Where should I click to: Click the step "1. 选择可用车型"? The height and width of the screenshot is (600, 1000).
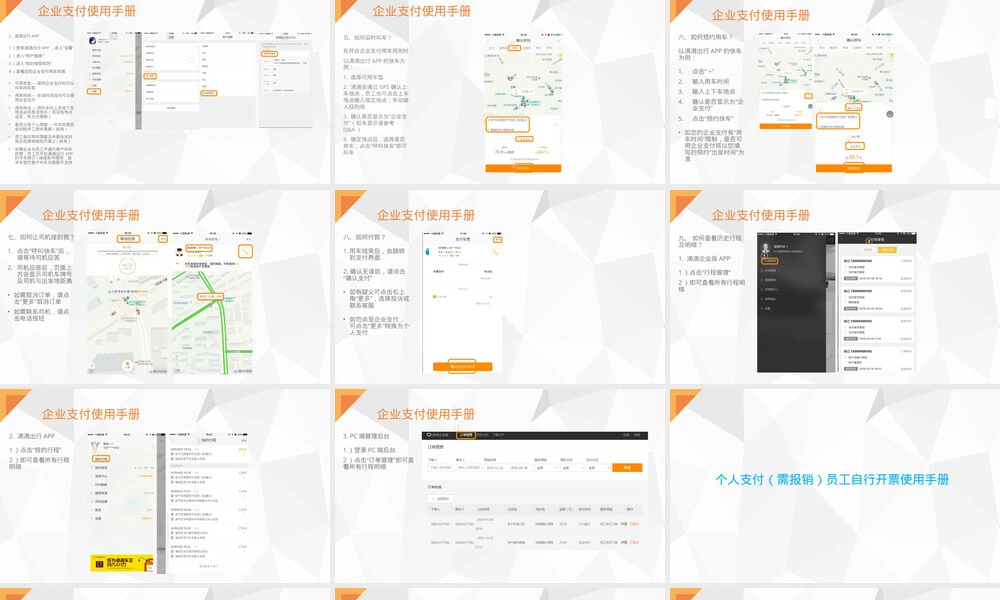pyautogui.click(x=364, y=77)
